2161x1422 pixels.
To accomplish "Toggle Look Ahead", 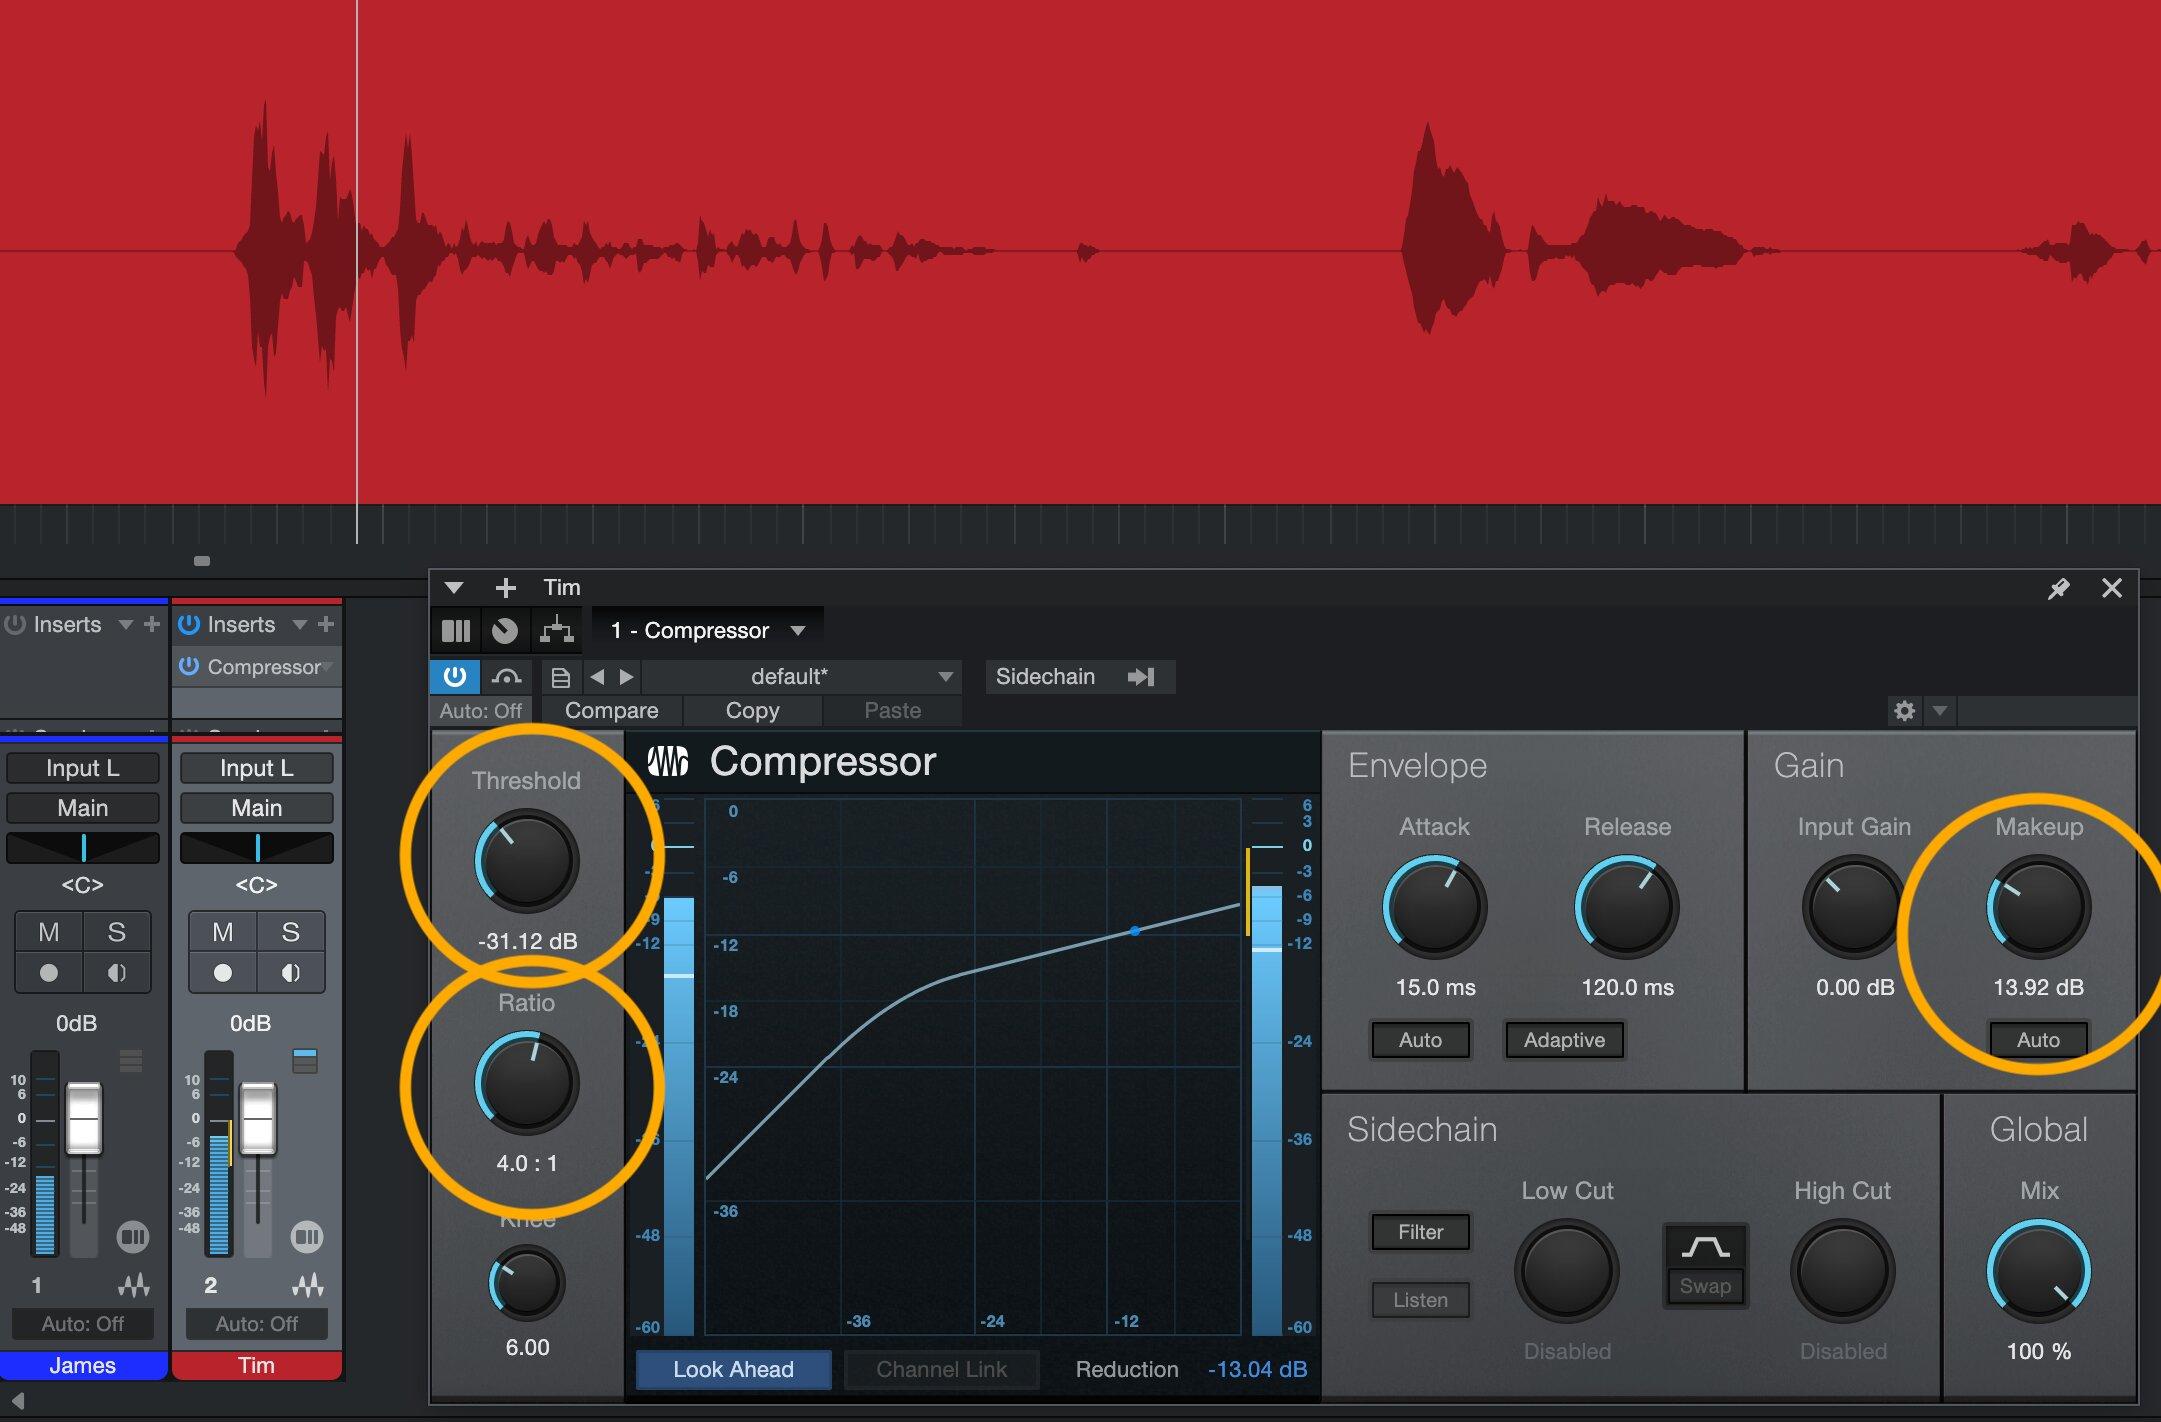I will [733, 1370].
